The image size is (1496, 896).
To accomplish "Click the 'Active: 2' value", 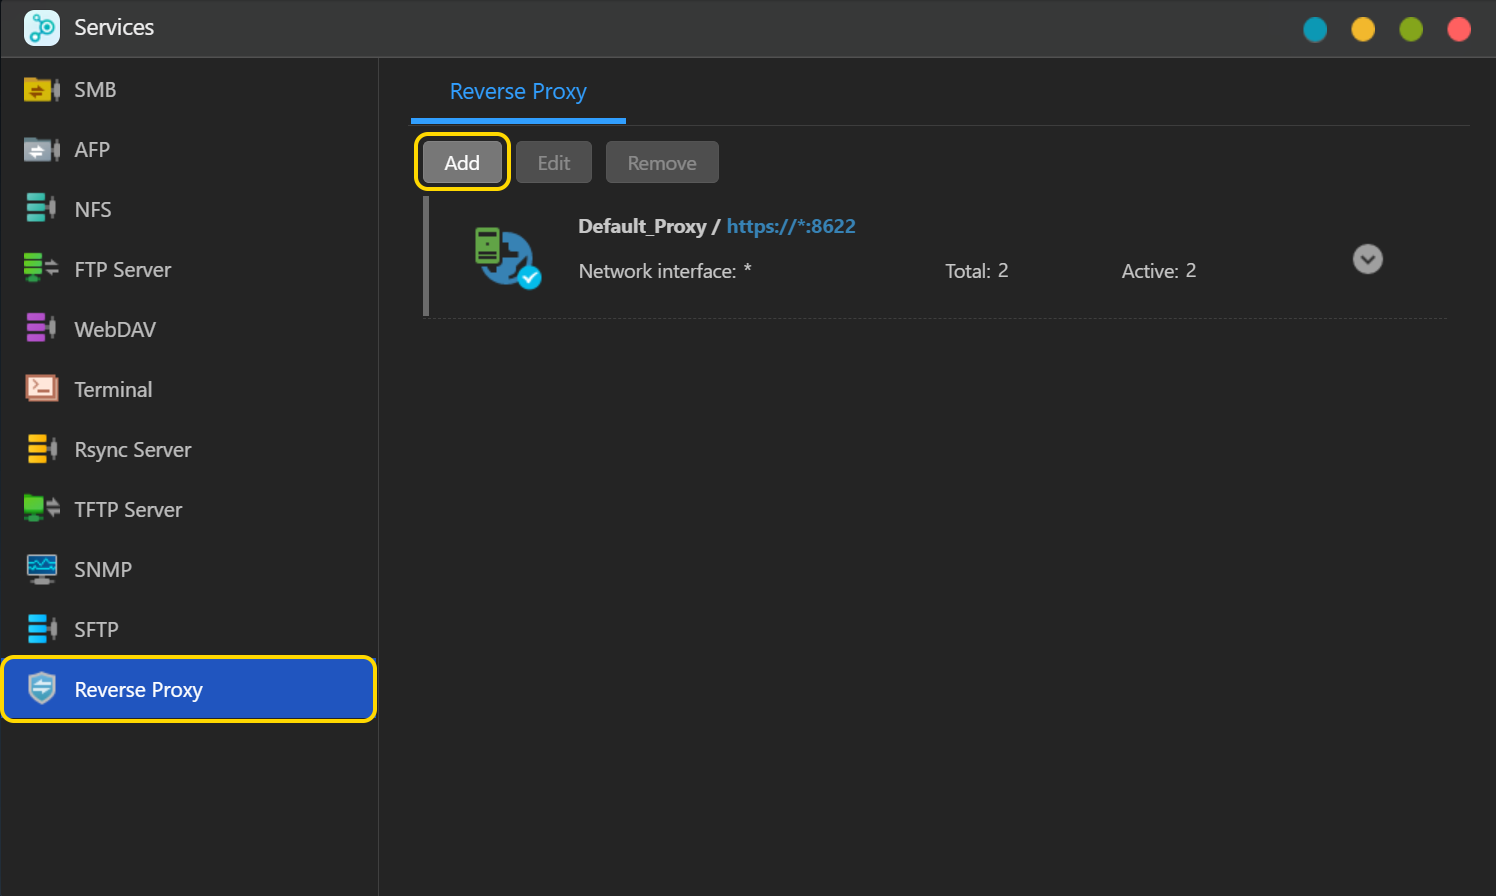I will [1159, 271].
